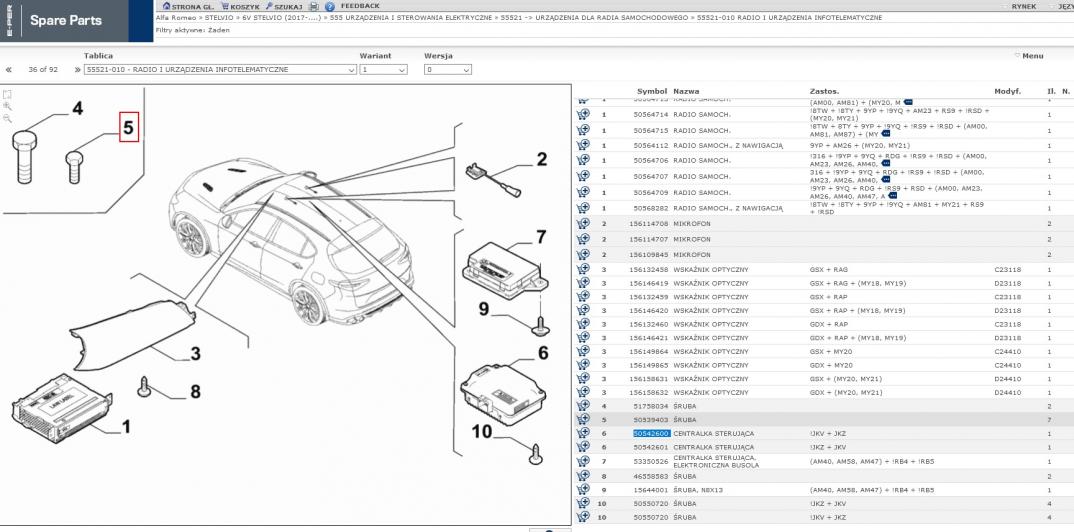Open the Wersja dropdown

[x=464, y=70]
